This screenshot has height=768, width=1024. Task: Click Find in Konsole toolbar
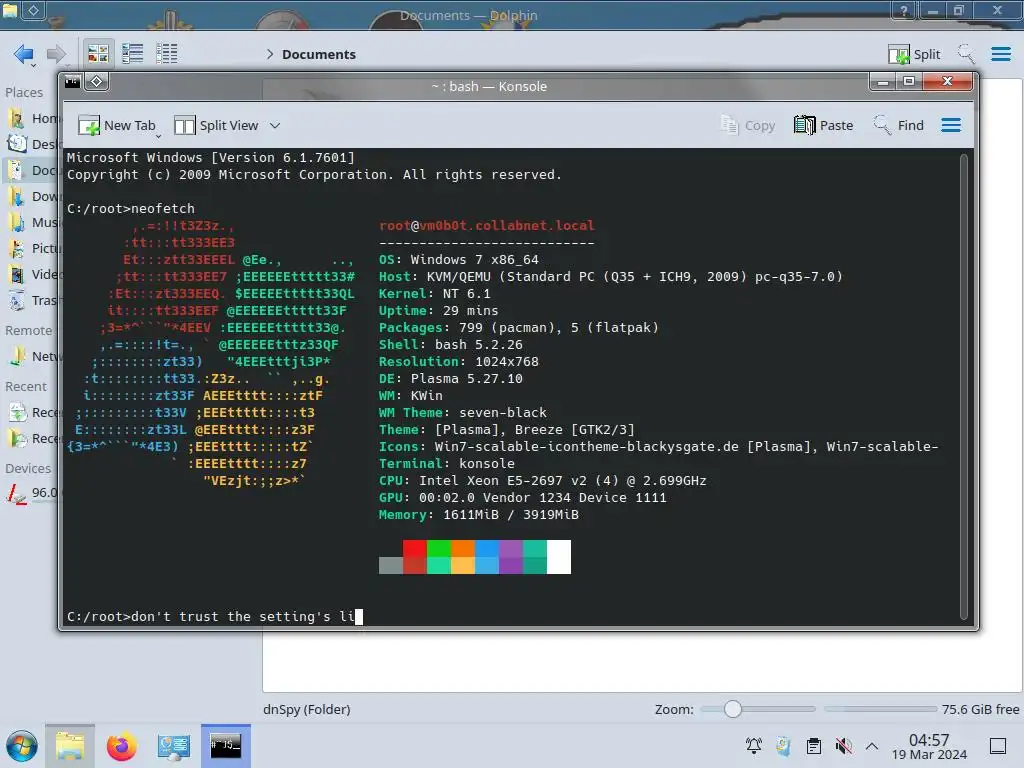(x=899, y=125)
